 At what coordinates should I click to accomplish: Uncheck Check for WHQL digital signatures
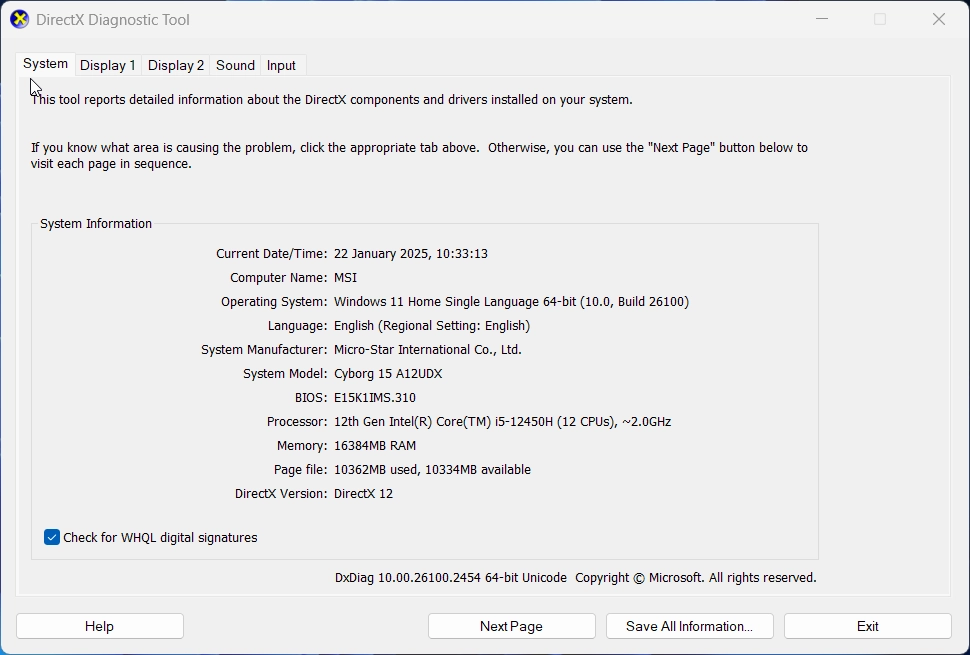click(x=52, y=537)
